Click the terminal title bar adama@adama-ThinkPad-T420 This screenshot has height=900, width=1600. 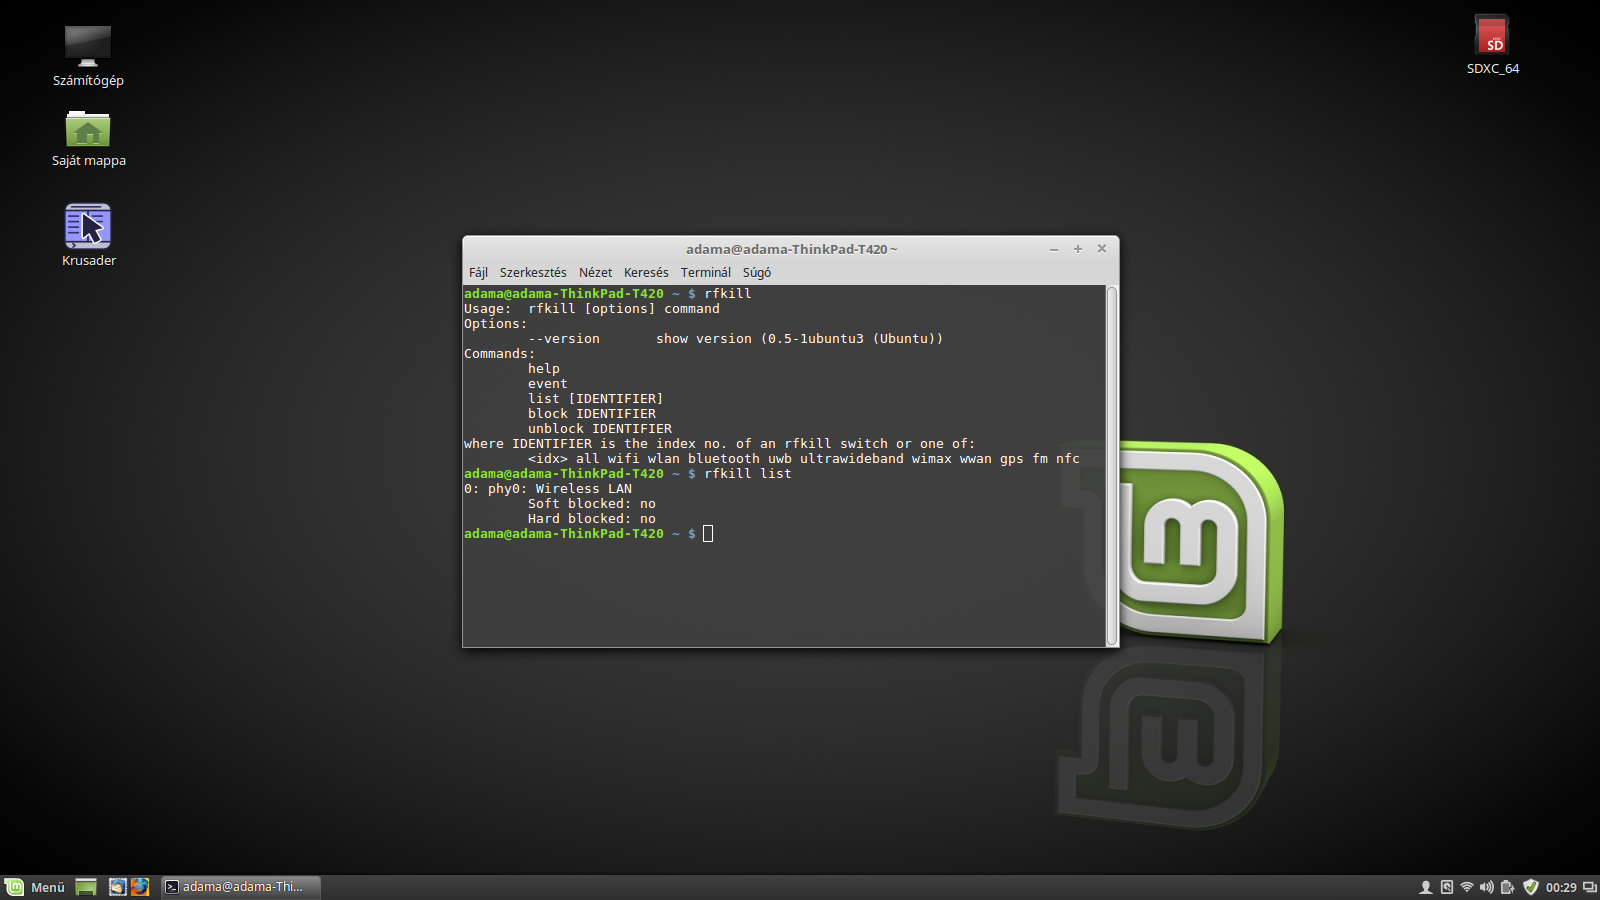(791, 249)
